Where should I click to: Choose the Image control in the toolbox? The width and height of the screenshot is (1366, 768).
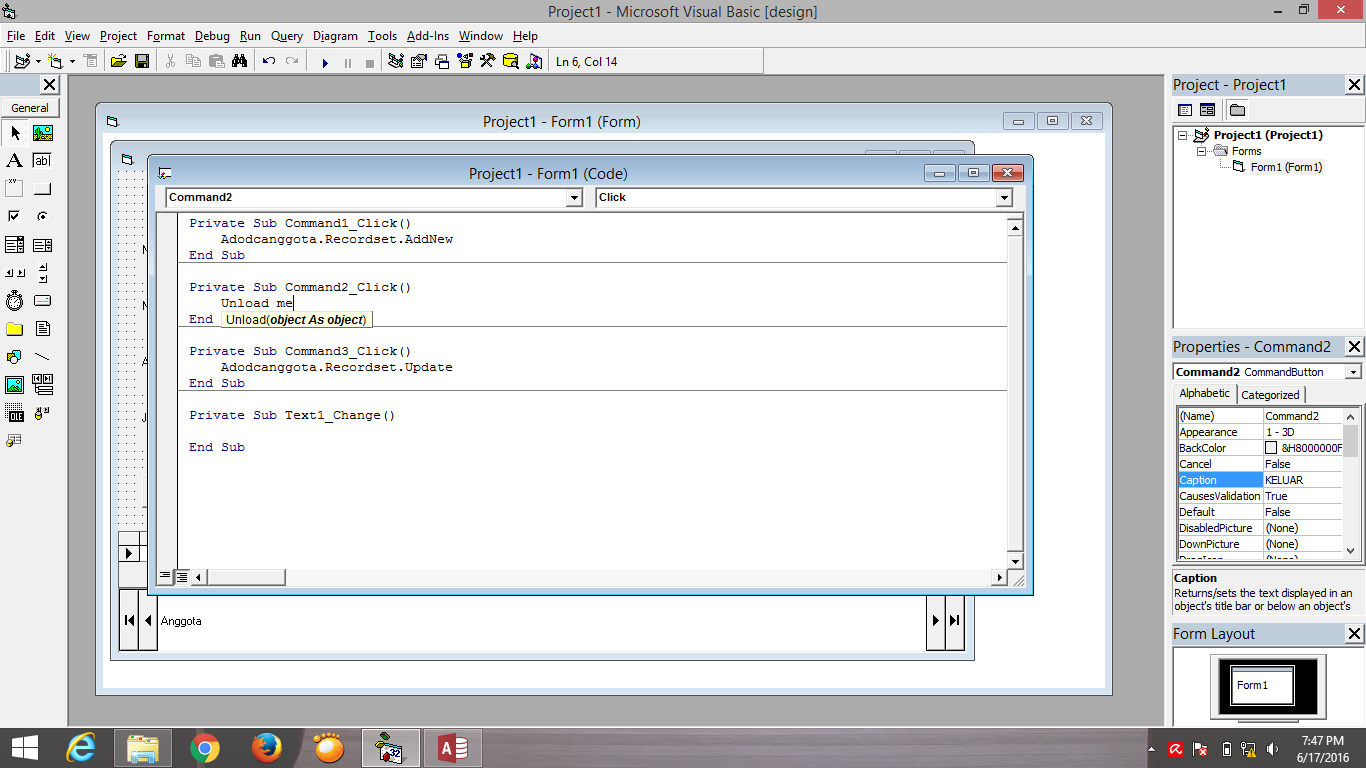coord(15,384)
